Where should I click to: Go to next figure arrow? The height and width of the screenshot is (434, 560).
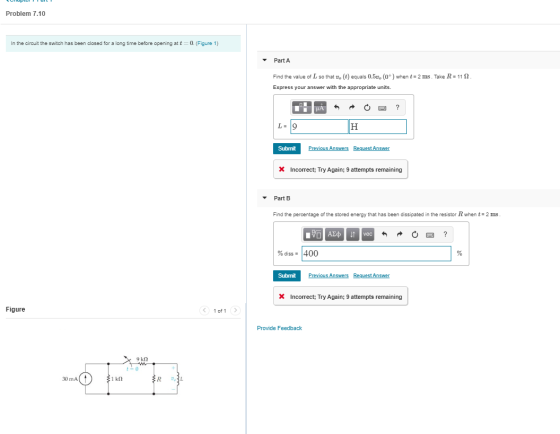coord(235,310)
